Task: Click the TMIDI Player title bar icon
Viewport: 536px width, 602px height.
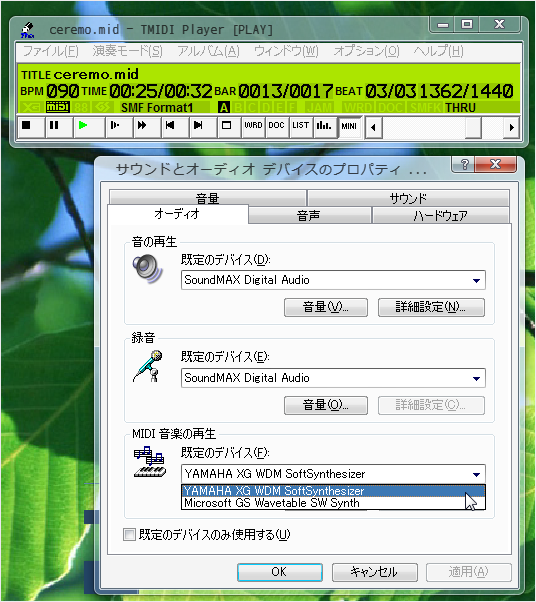Action: (x=28, y=30)
